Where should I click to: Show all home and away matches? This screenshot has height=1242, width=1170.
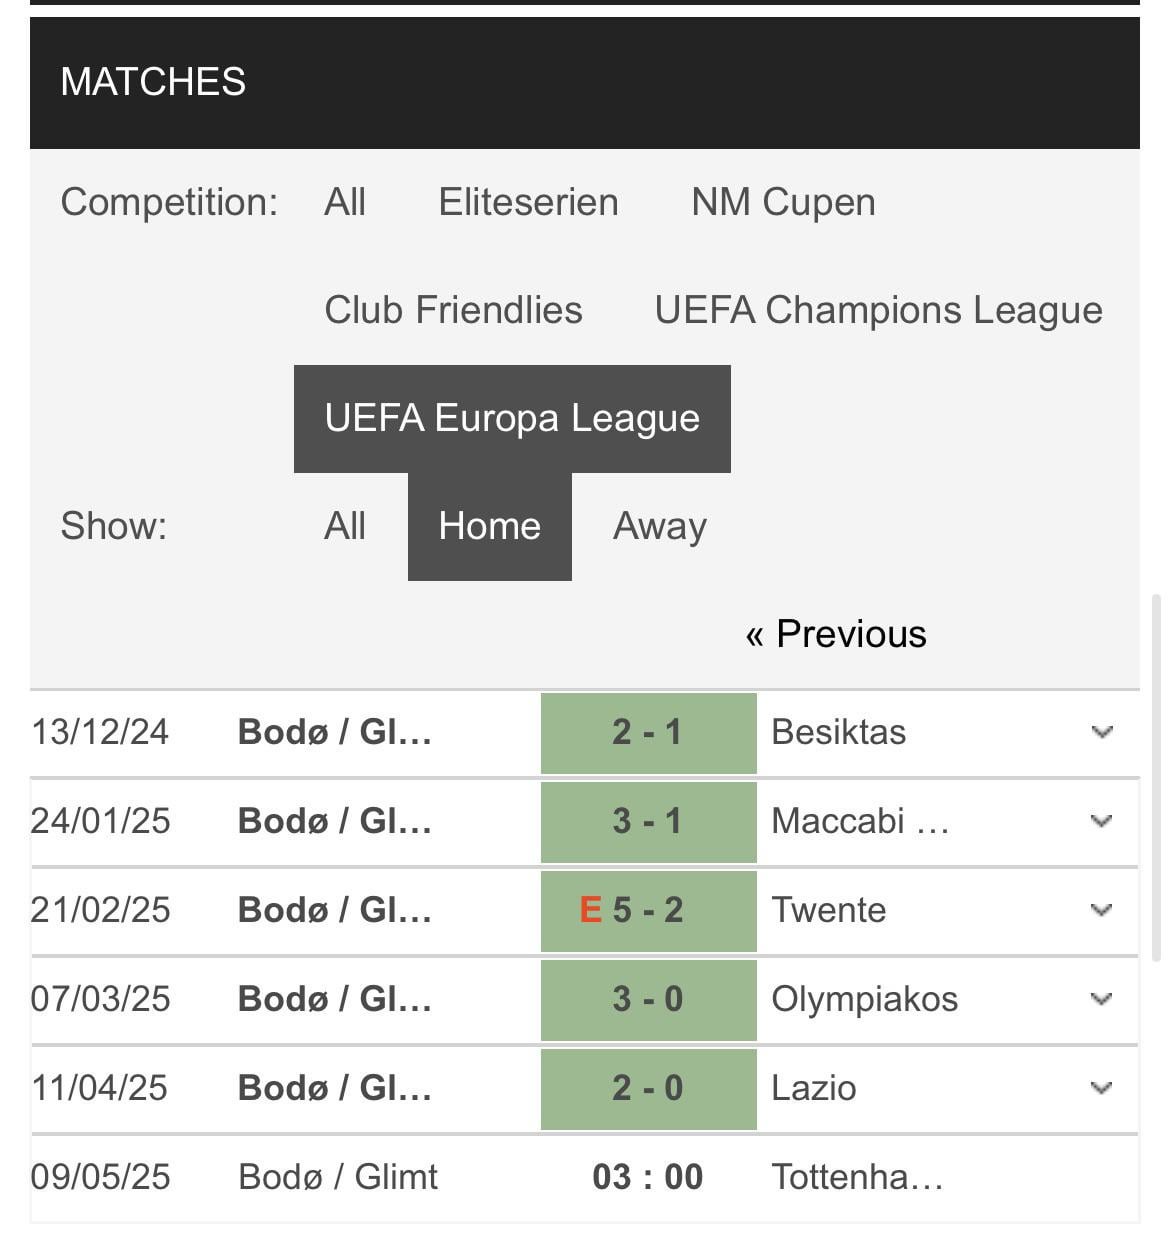(344, 525)
